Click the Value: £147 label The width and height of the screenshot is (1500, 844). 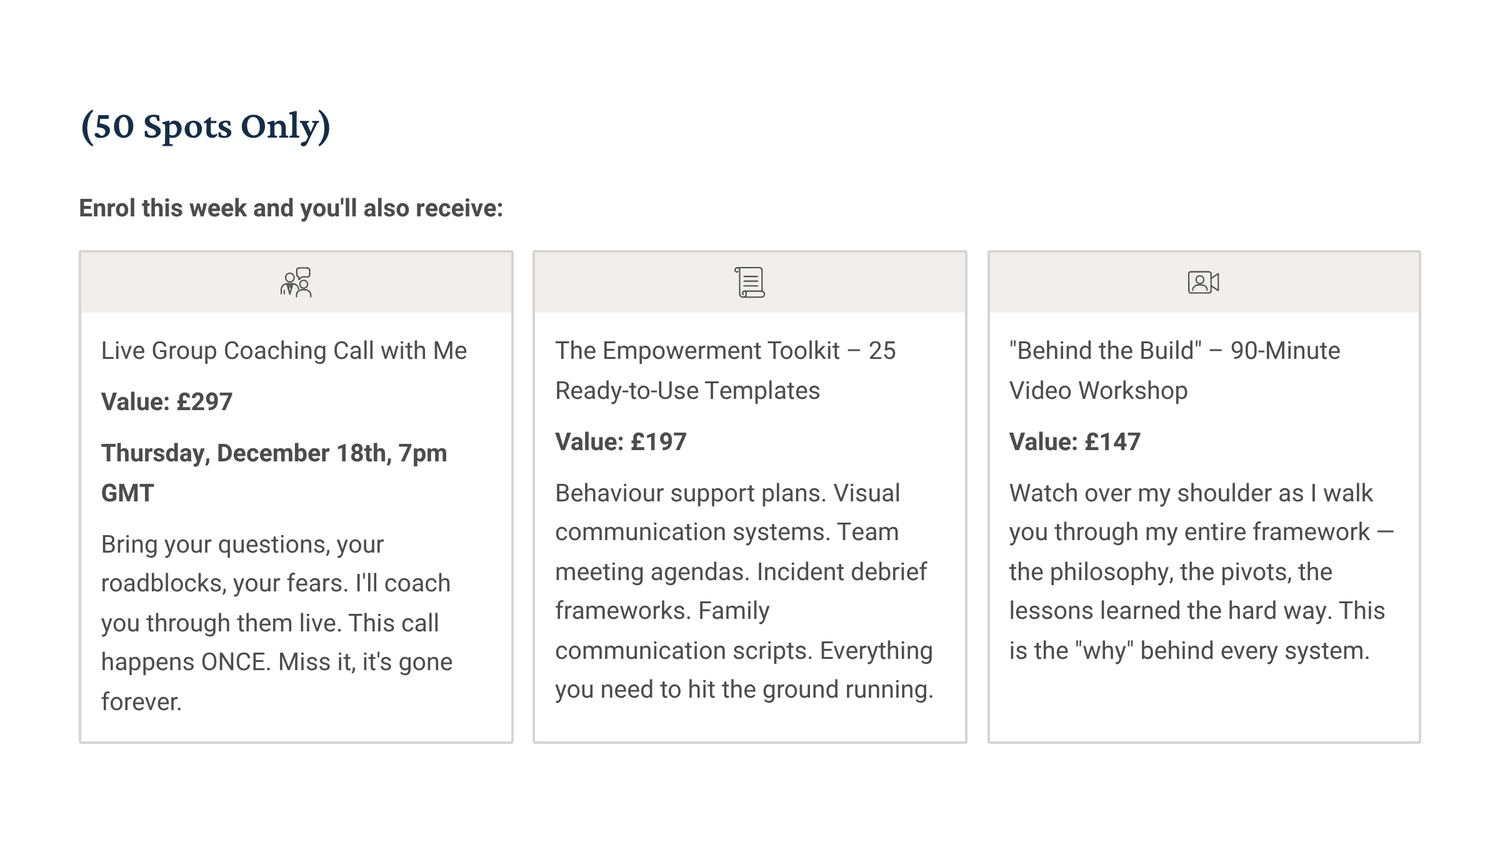point(1075,442)
